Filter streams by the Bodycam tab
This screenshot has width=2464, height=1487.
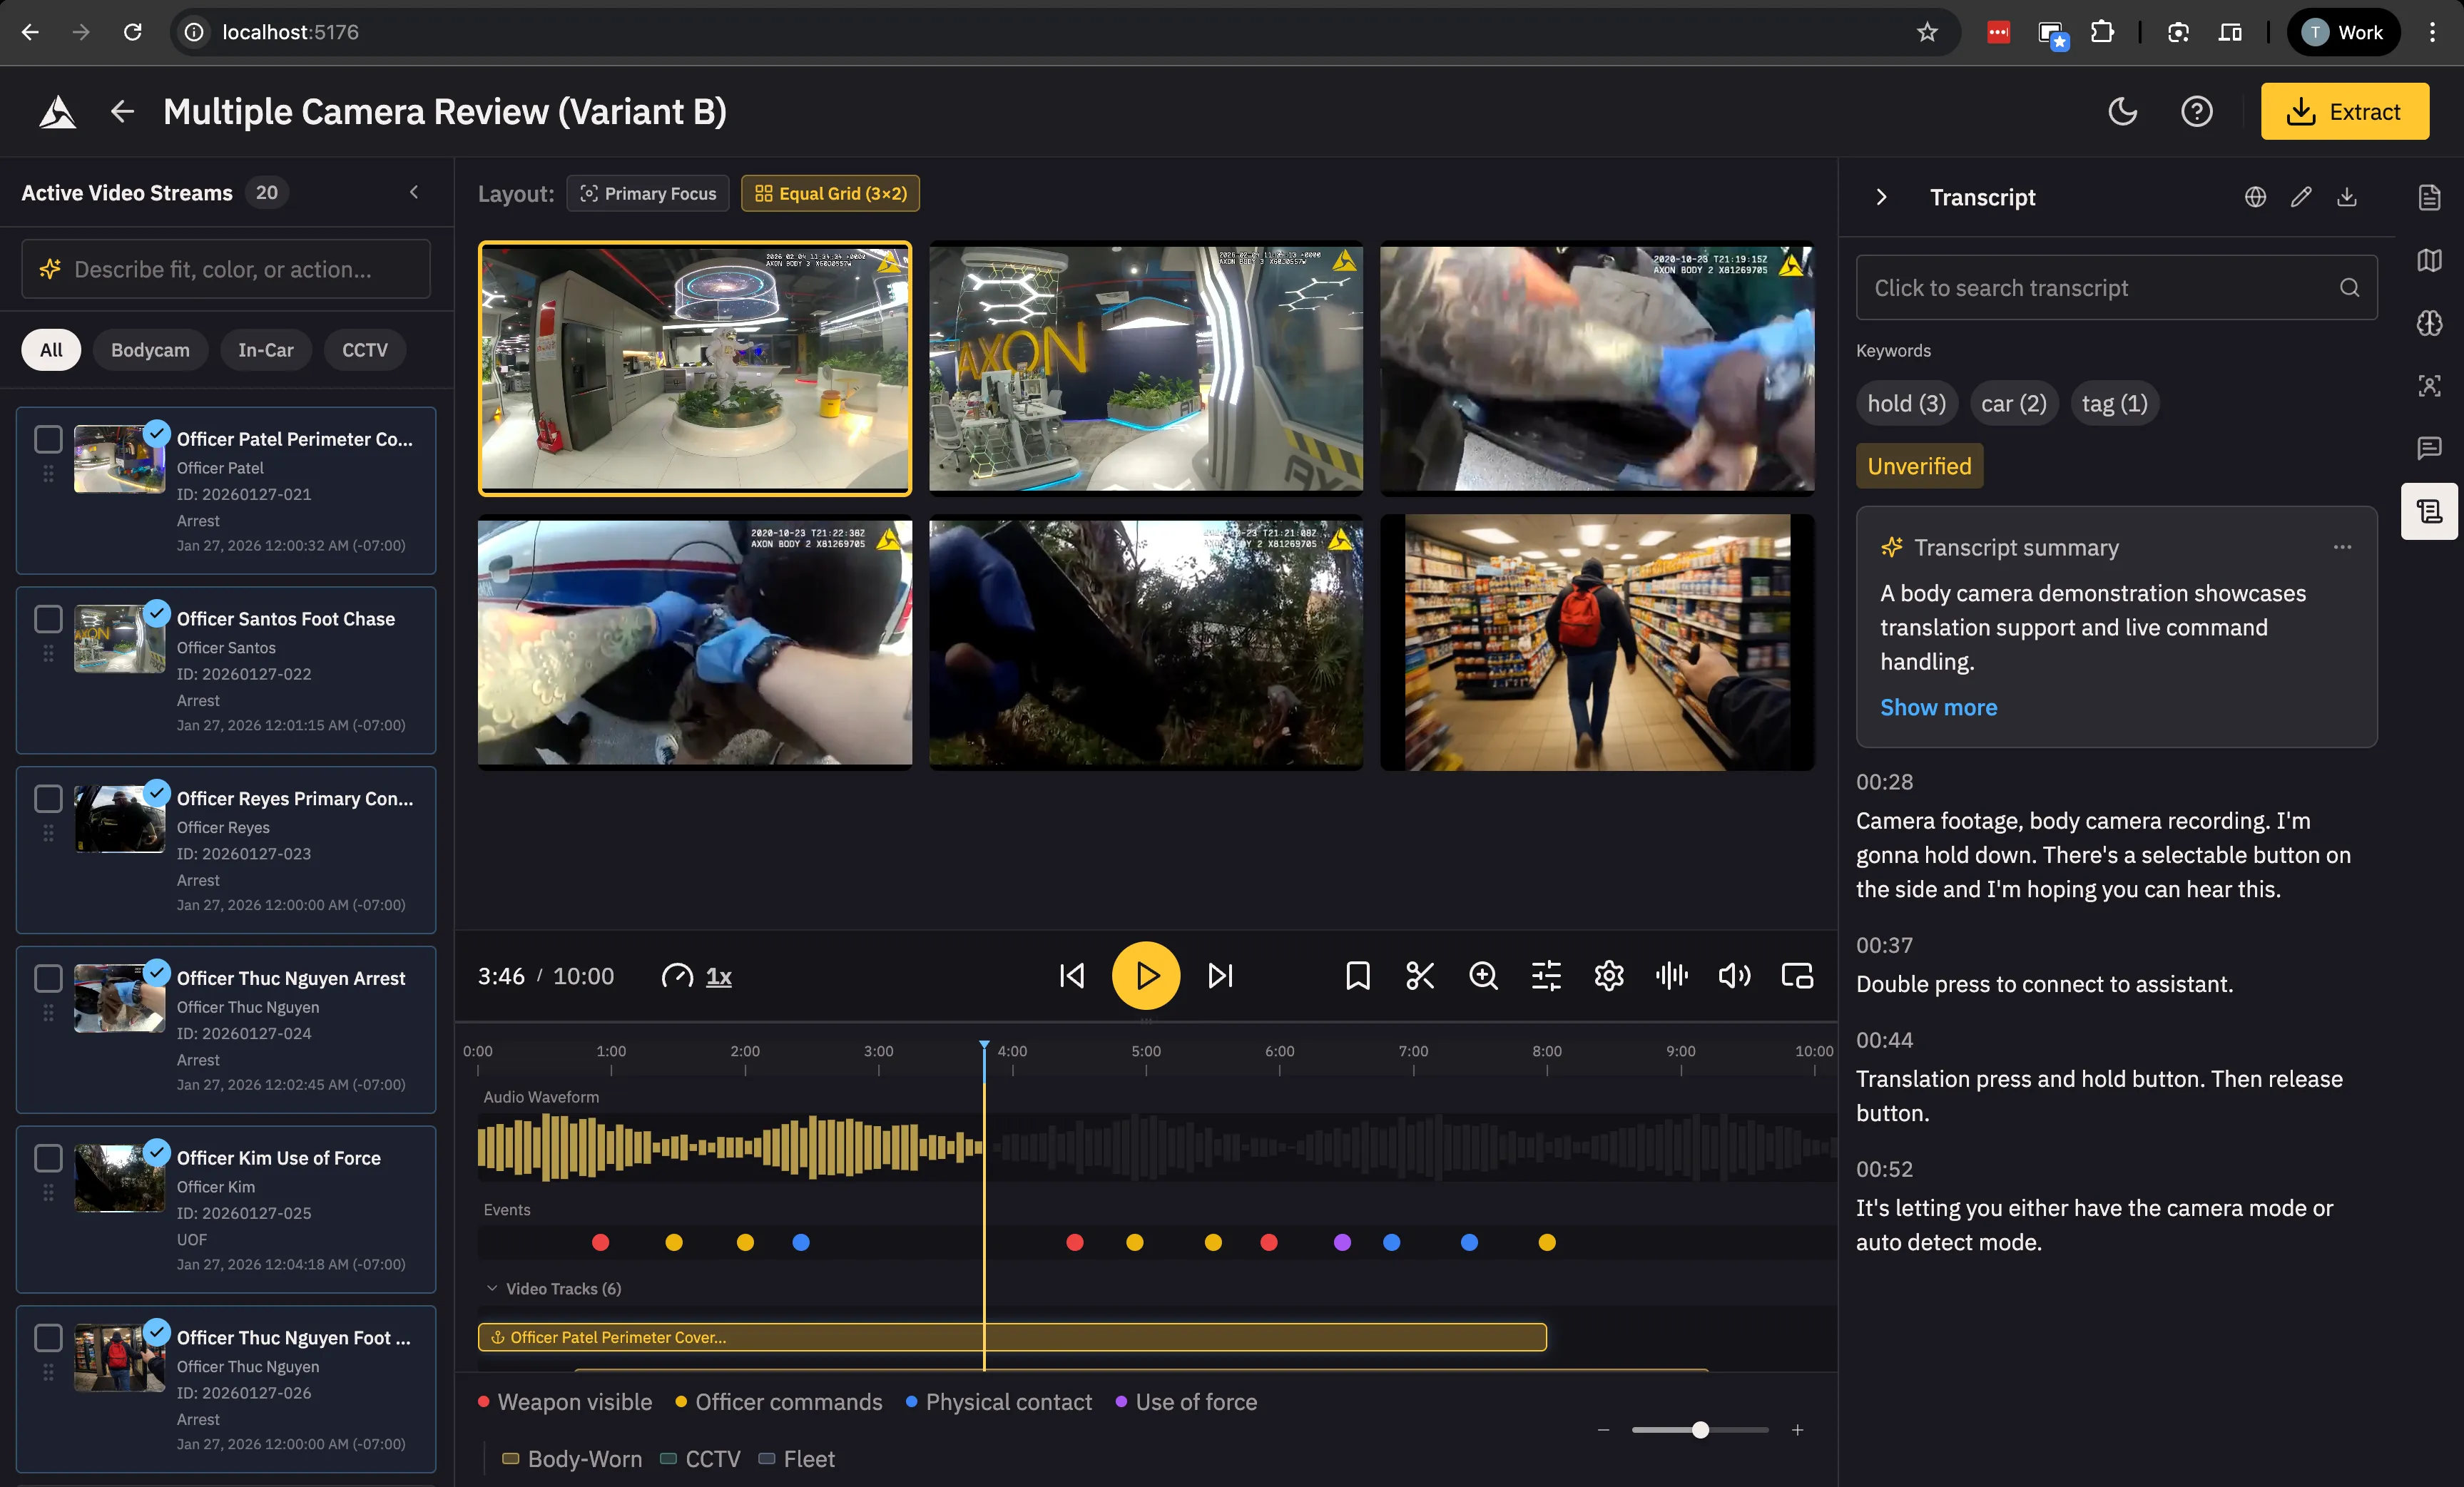coord(150,350)
